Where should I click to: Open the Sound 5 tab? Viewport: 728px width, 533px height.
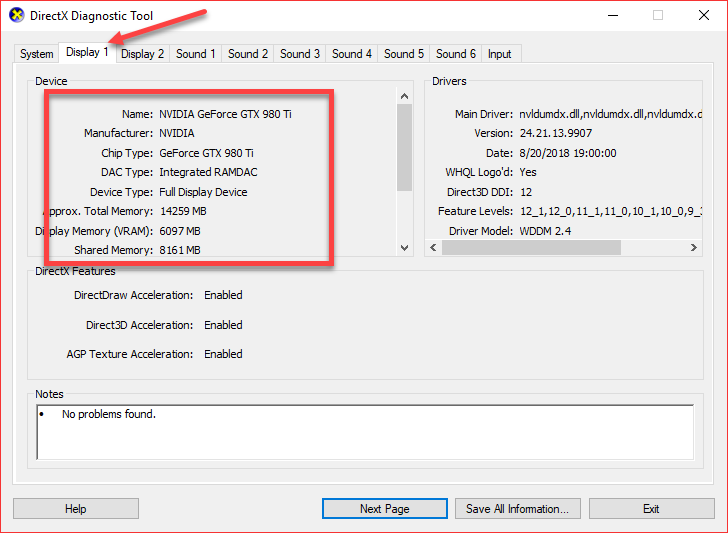(404, 54)
